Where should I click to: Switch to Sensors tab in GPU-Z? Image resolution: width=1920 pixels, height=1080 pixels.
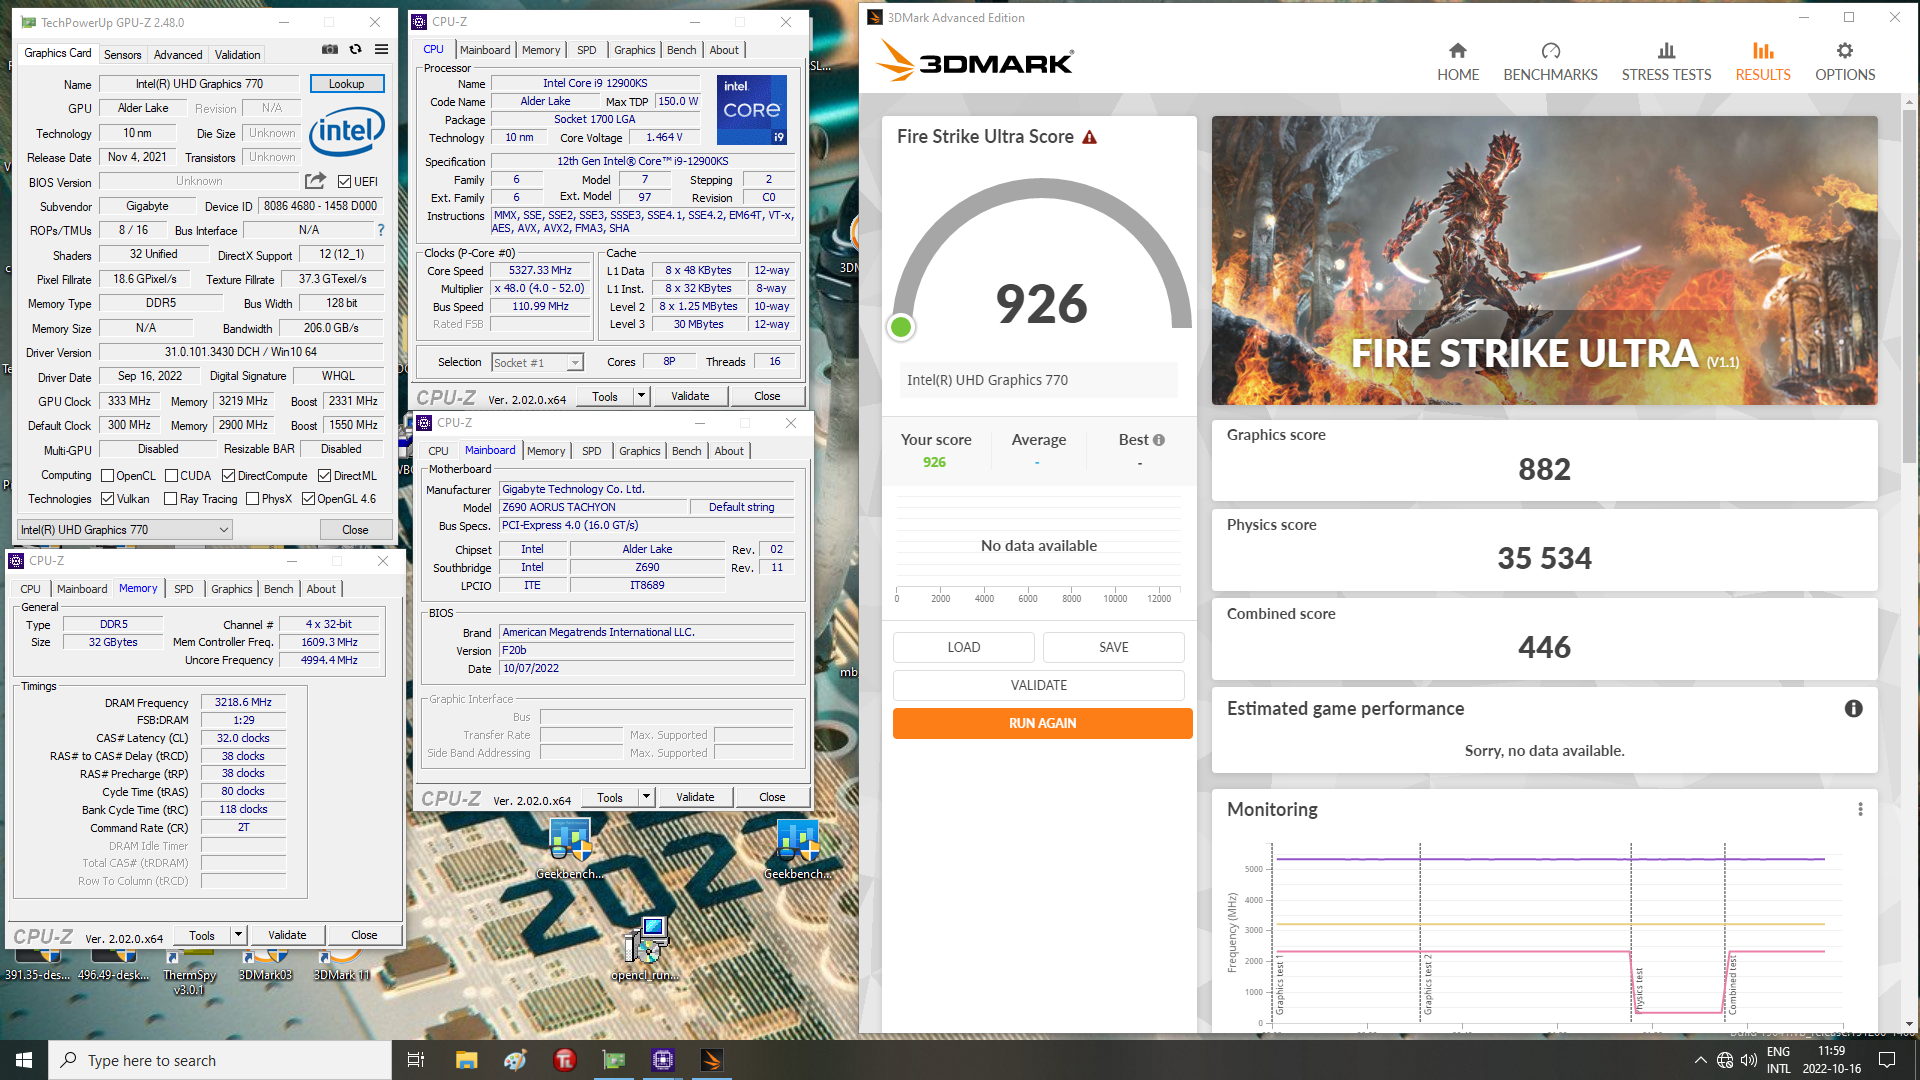(122, 55)
